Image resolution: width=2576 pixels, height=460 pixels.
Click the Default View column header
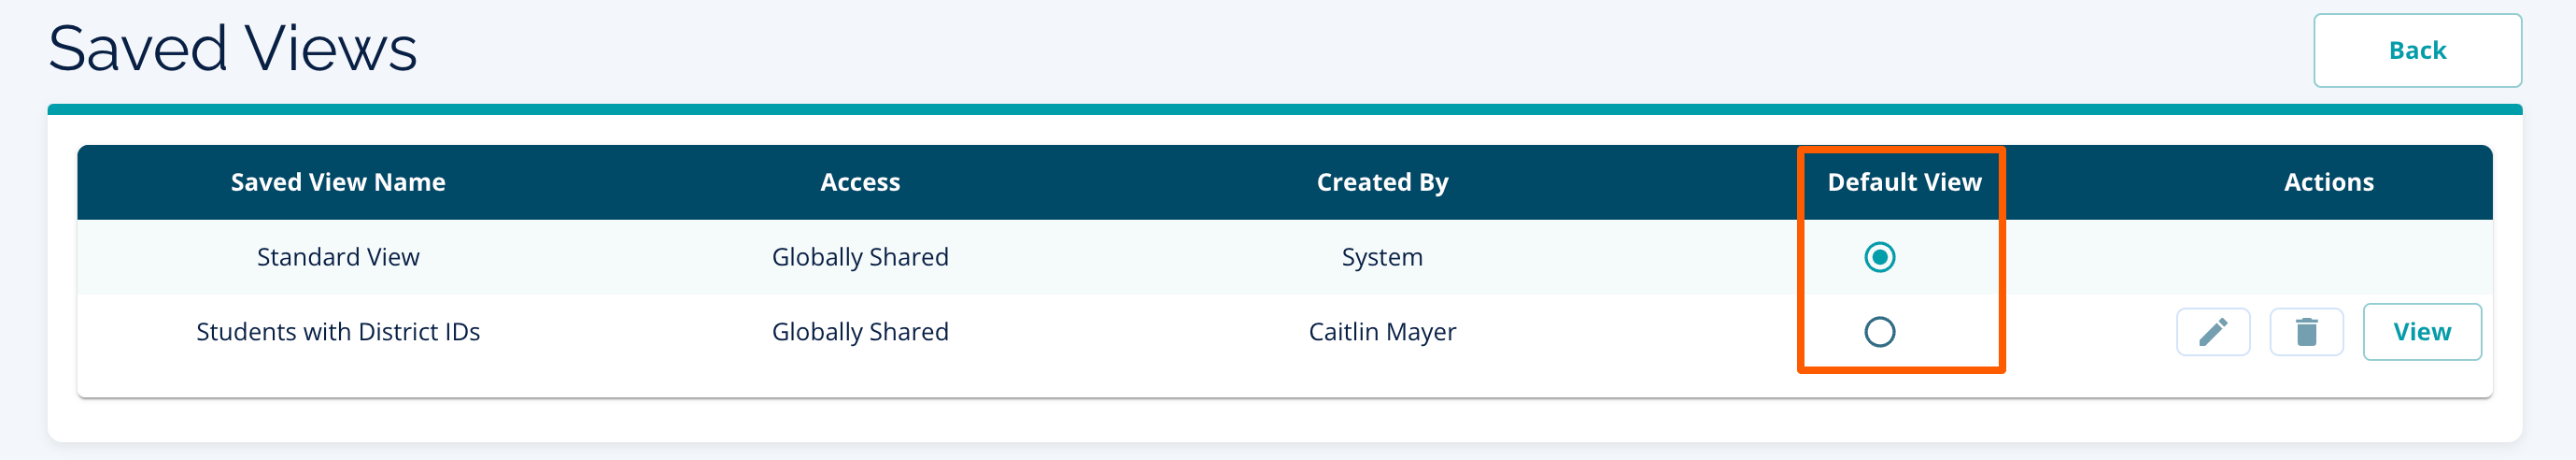1904,182
